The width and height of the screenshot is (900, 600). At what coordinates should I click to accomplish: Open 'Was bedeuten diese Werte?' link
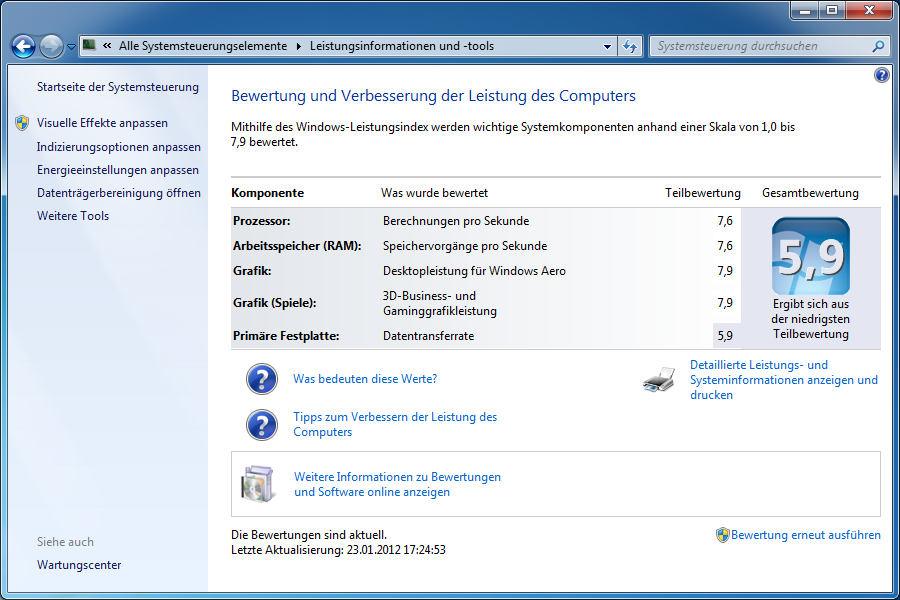click(x=365, y=379)
